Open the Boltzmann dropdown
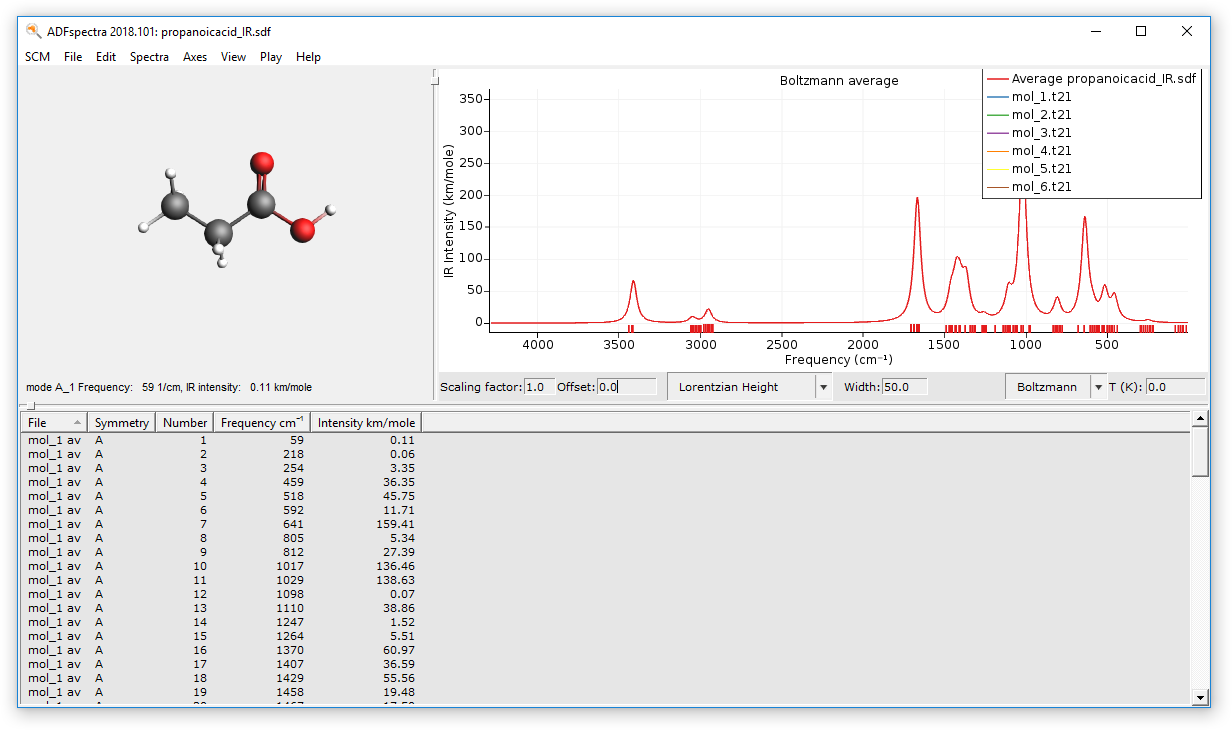This screenshot has height=730, width=1232. (x=1056, y=387)
